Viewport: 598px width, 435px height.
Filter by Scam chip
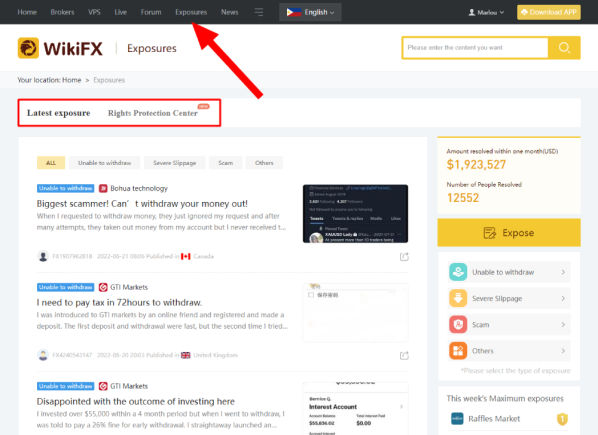click(225, 163)
